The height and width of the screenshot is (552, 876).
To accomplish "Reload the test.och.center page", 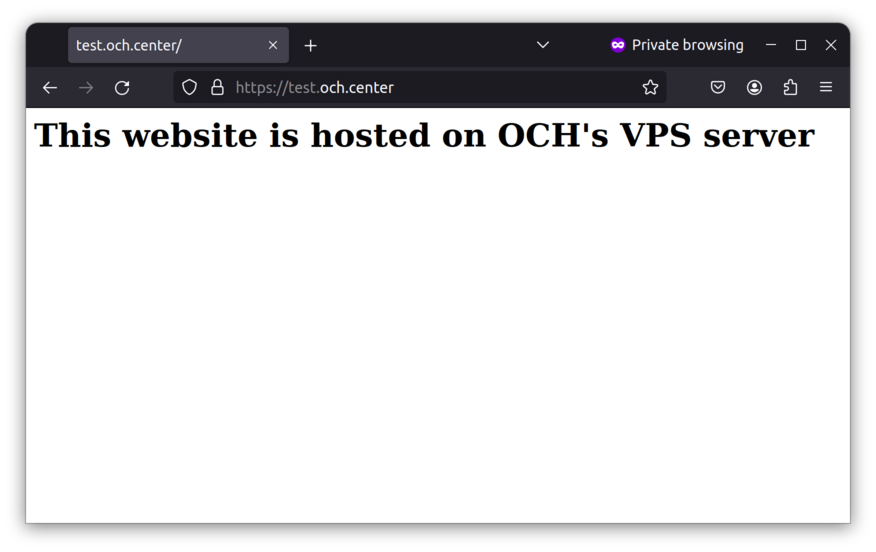I will pos(122,88).
